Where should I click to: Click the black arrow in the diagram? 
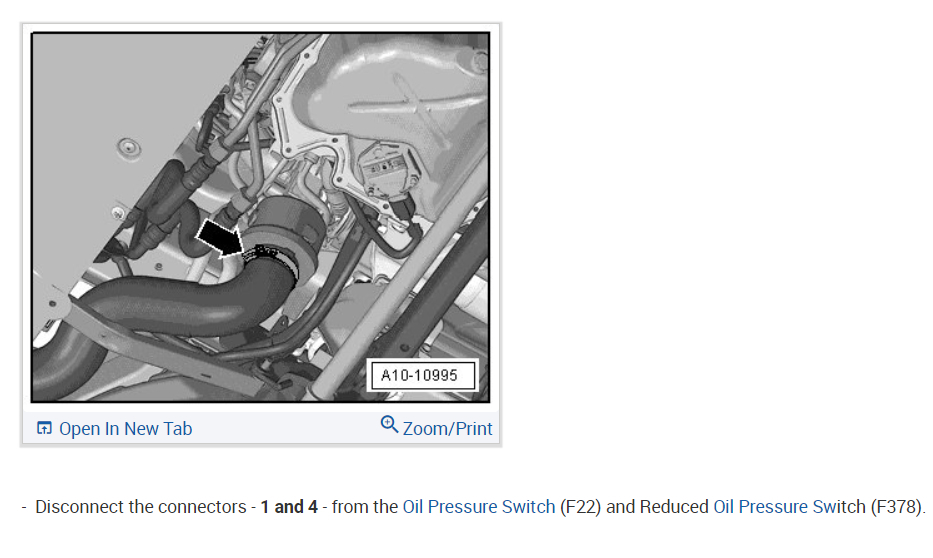pyautogui.click(x=217, y=238)
